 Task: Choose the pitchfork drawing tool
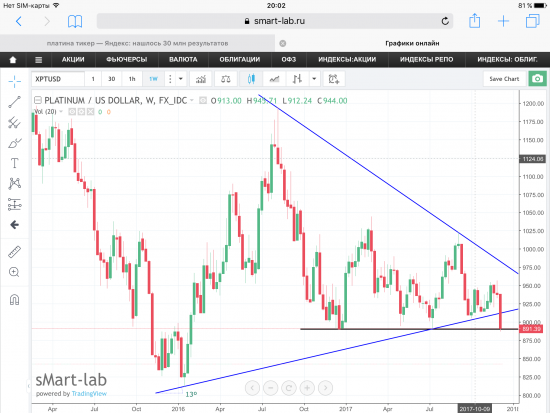pos(15,122)
